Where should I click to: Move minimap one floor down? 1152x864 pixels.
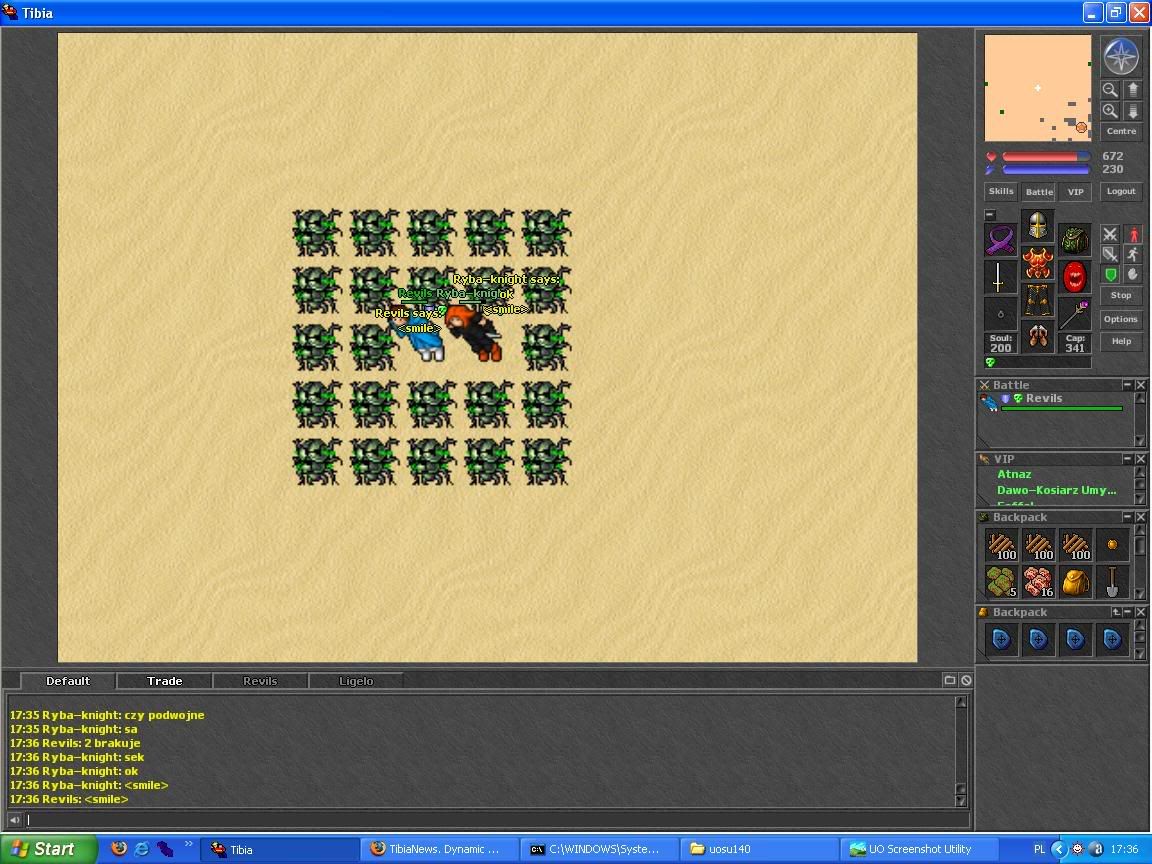pyautogui.click(x=1133, y=111)
